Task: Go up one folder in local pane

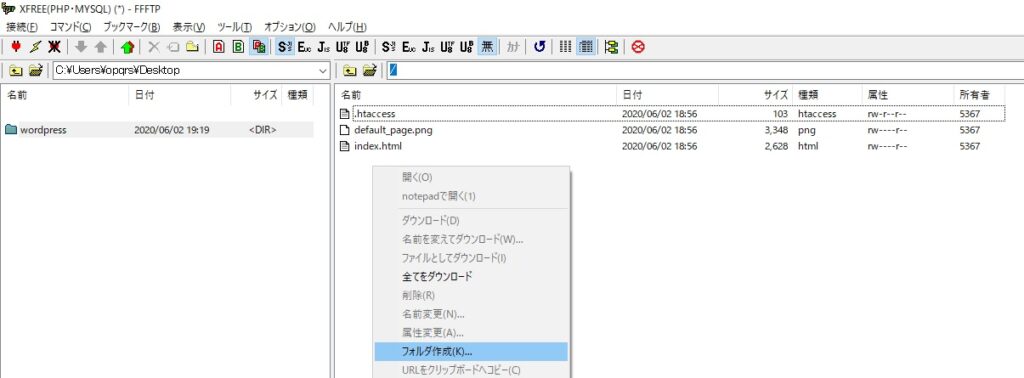Action: click(x=16, y=71)
